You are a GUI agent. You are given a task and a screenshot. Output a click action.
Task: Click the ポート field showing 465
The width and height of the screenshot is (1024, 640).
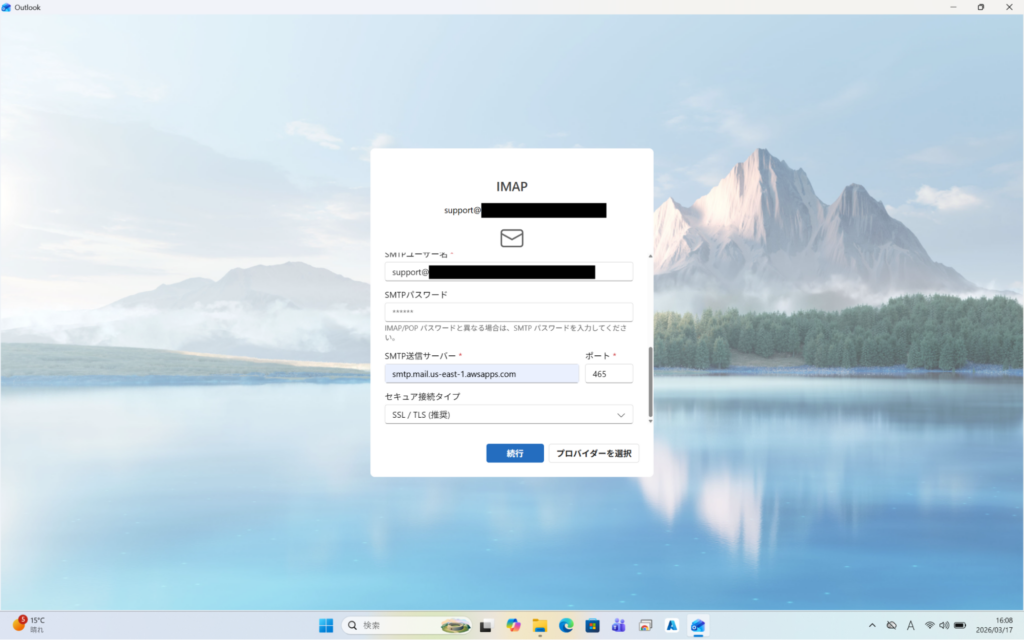[x=608, y=373]
